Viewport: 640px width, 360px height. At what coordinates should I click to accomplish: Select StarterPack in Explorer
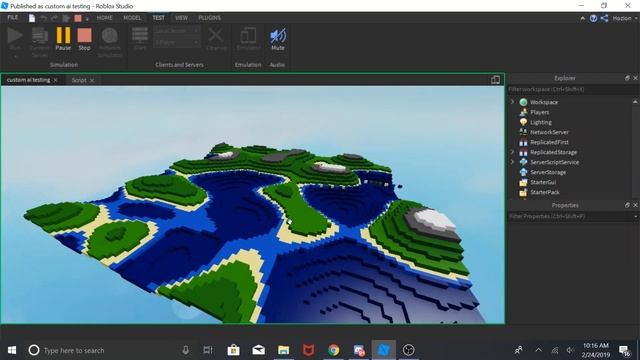pyautogui.click(x=544, y=192)
